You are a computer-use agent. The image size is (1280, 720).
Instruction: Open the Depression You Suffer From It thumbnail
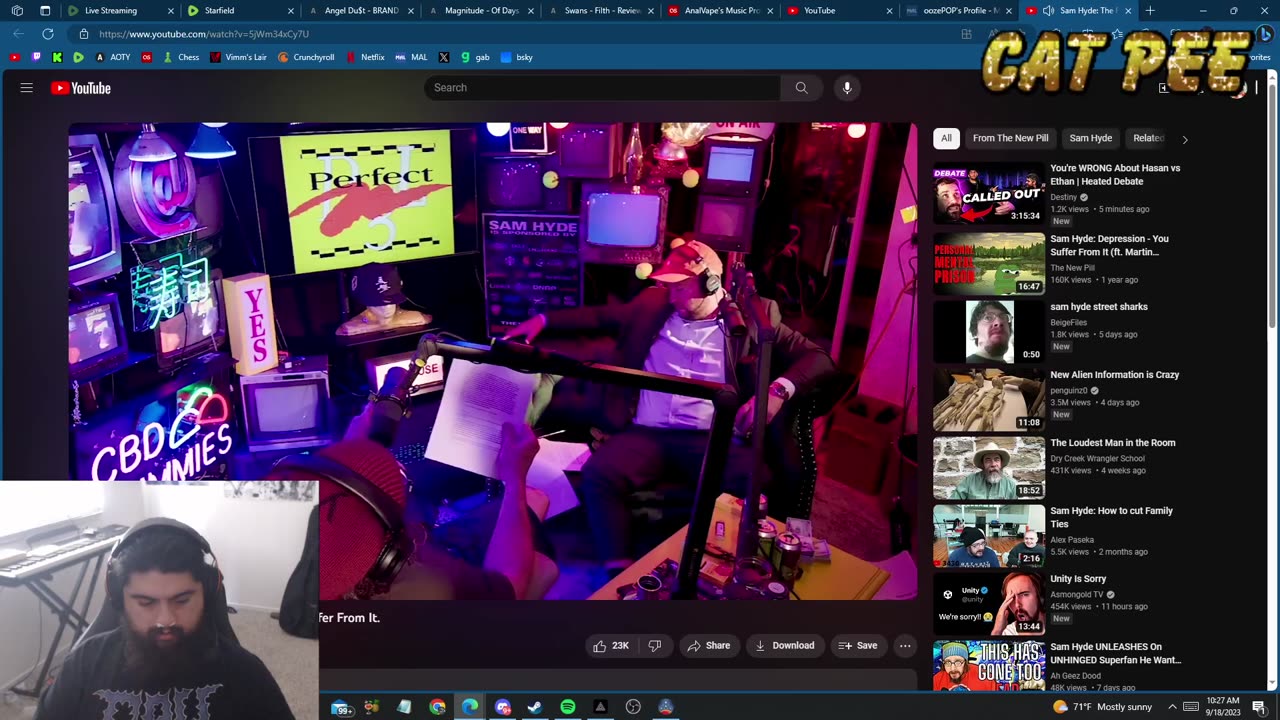pos(989,263)
